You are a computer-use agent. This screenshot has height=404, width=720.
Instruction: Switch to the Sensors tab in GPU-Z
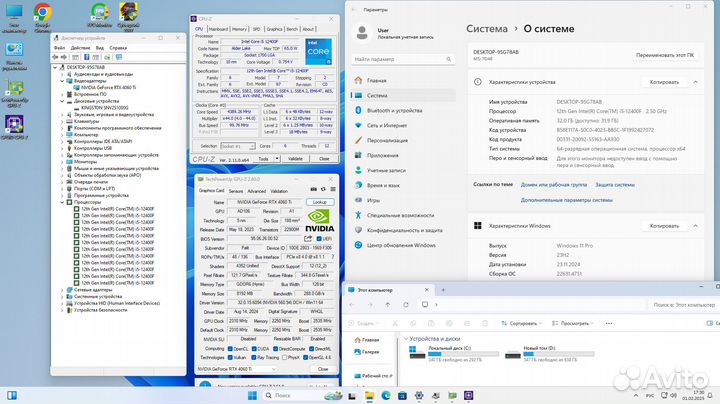(236, 191)
